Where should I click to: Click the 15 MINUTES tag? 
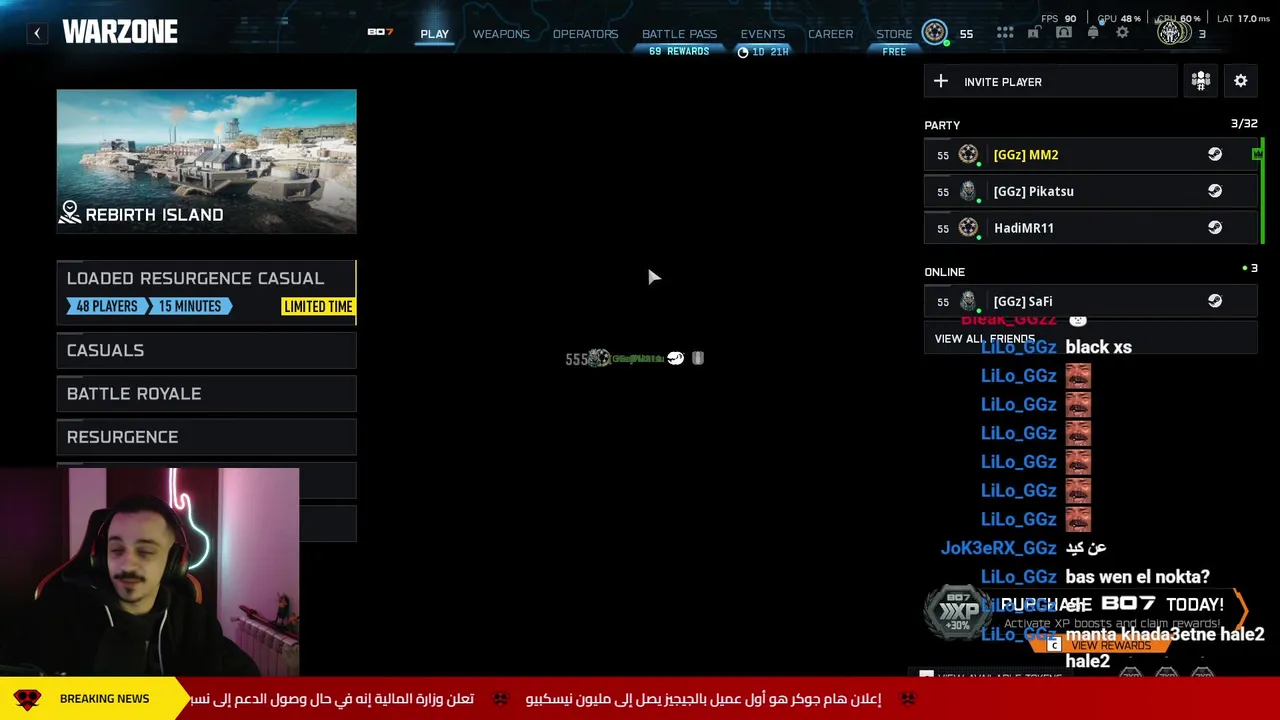(x=188, y=307)
